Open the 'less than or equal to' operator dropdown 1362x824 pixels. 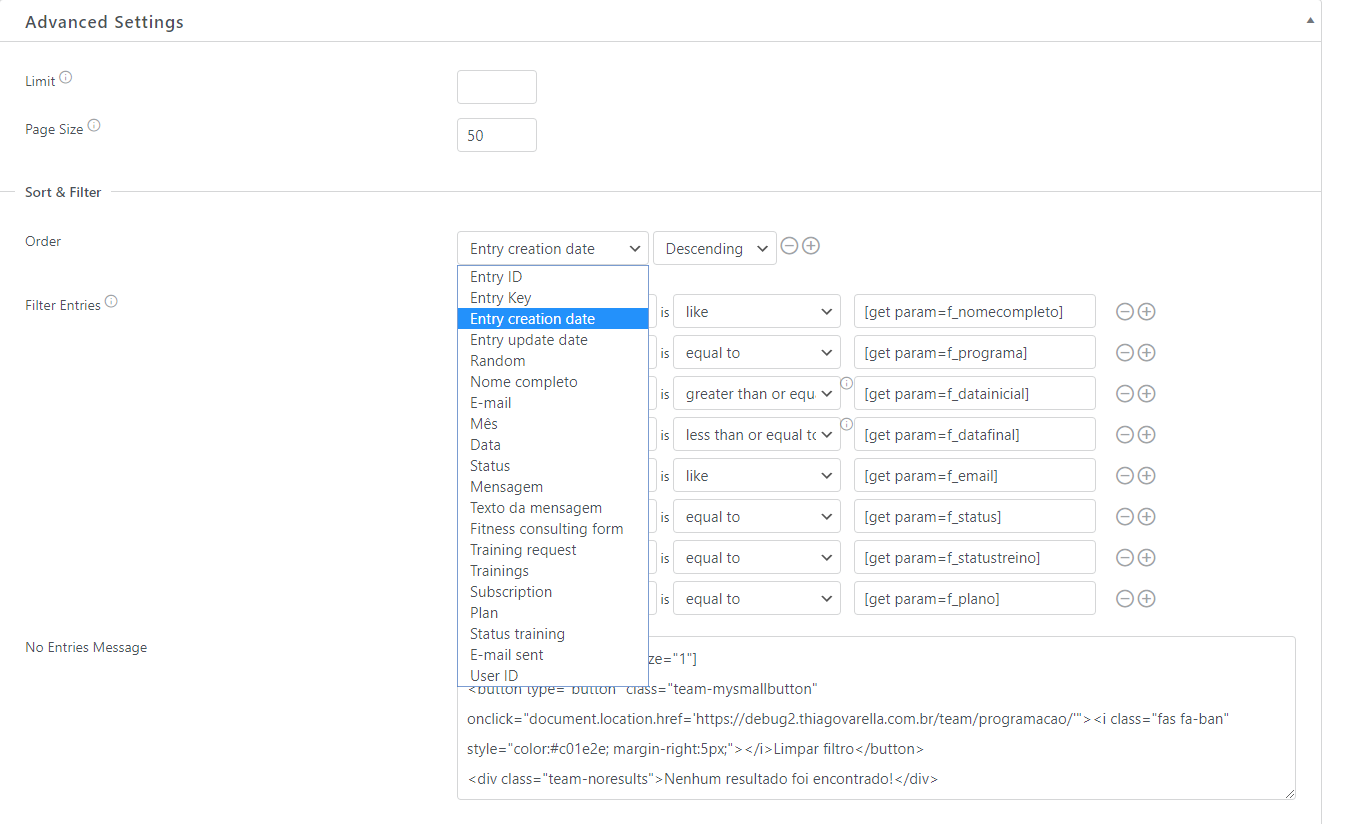(756, 435)
